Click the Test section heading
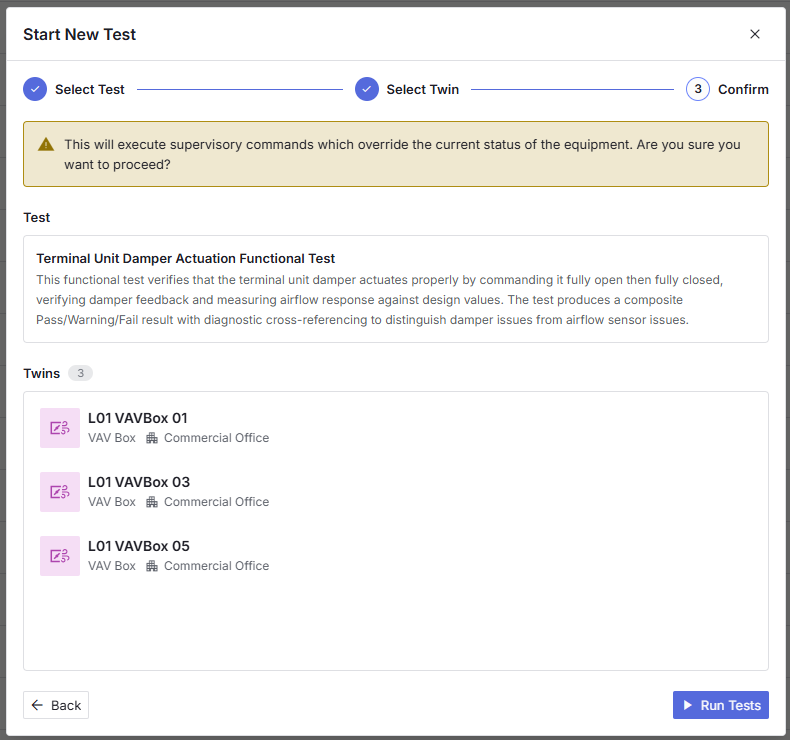The image size is (790, 740). click(37, 218)
